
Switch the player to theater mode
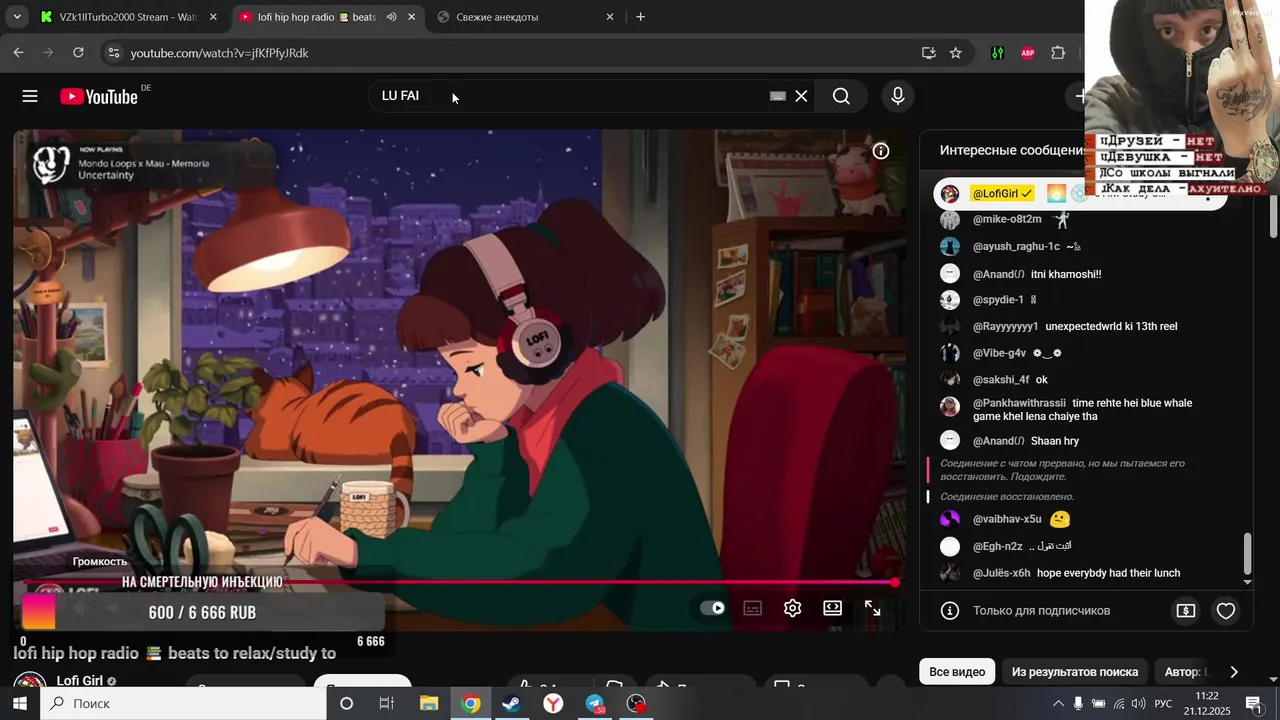pos(832,608)
